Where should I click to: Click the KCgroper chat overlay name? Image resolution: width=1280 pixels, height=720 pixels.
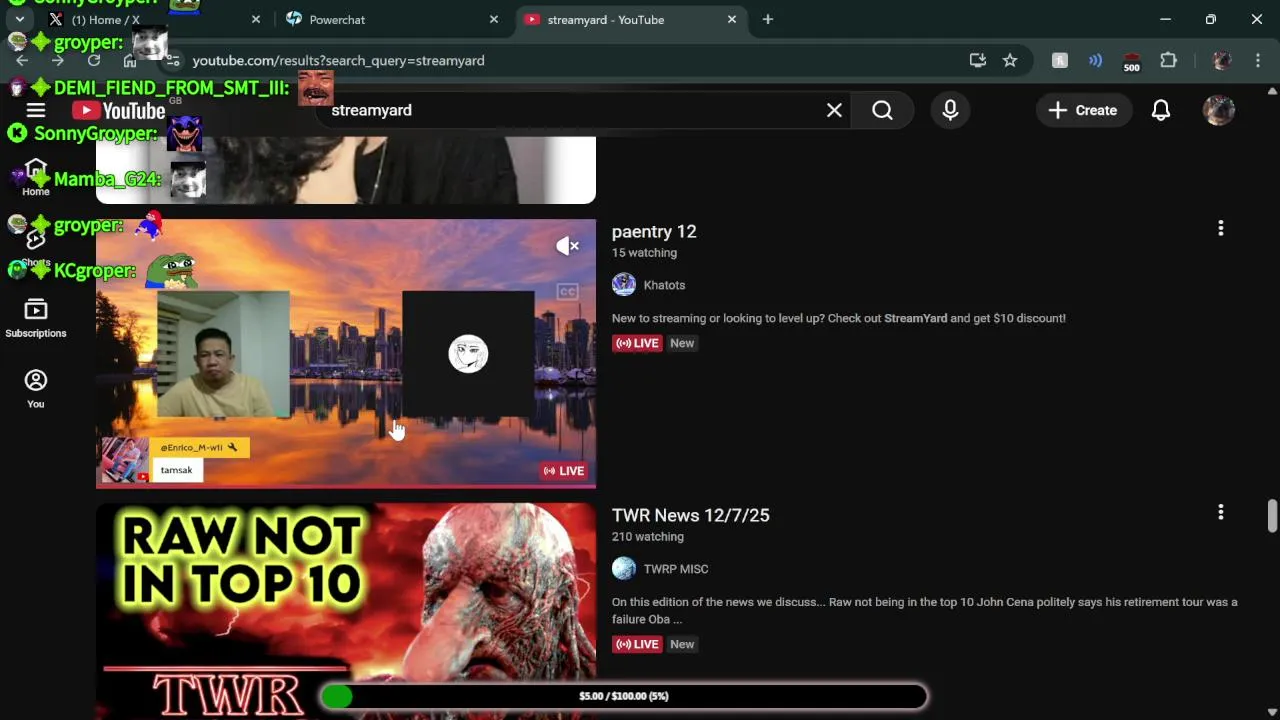pos(95,270)
